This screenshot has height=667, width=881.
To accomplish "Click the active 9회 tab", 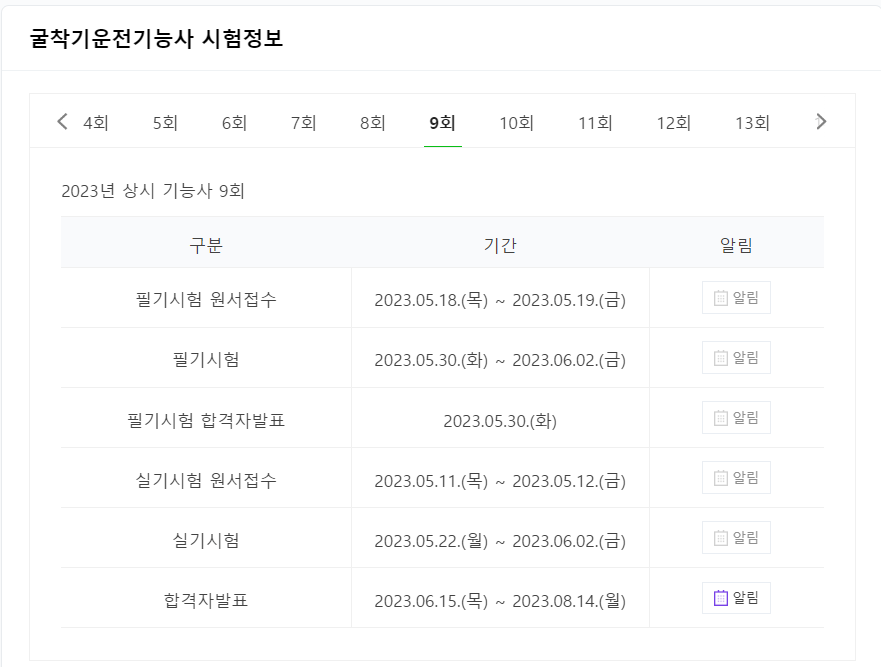I will coord(442,123).
